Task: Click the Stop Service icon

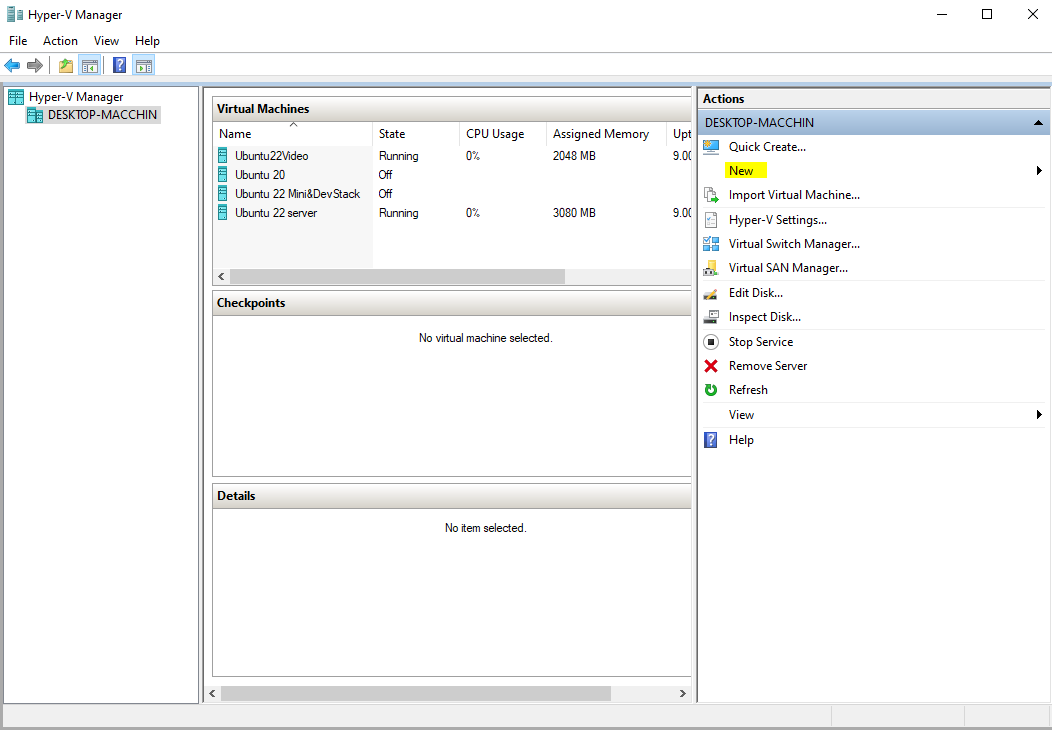Action: click(711, 342)
